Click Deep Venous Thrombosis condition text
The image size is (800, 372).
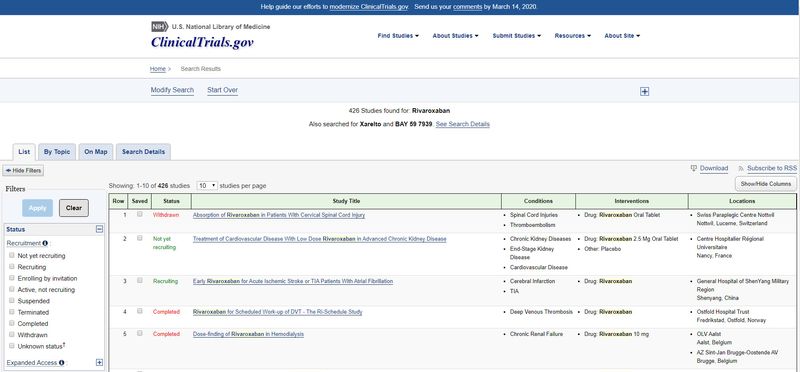[541, 312]
